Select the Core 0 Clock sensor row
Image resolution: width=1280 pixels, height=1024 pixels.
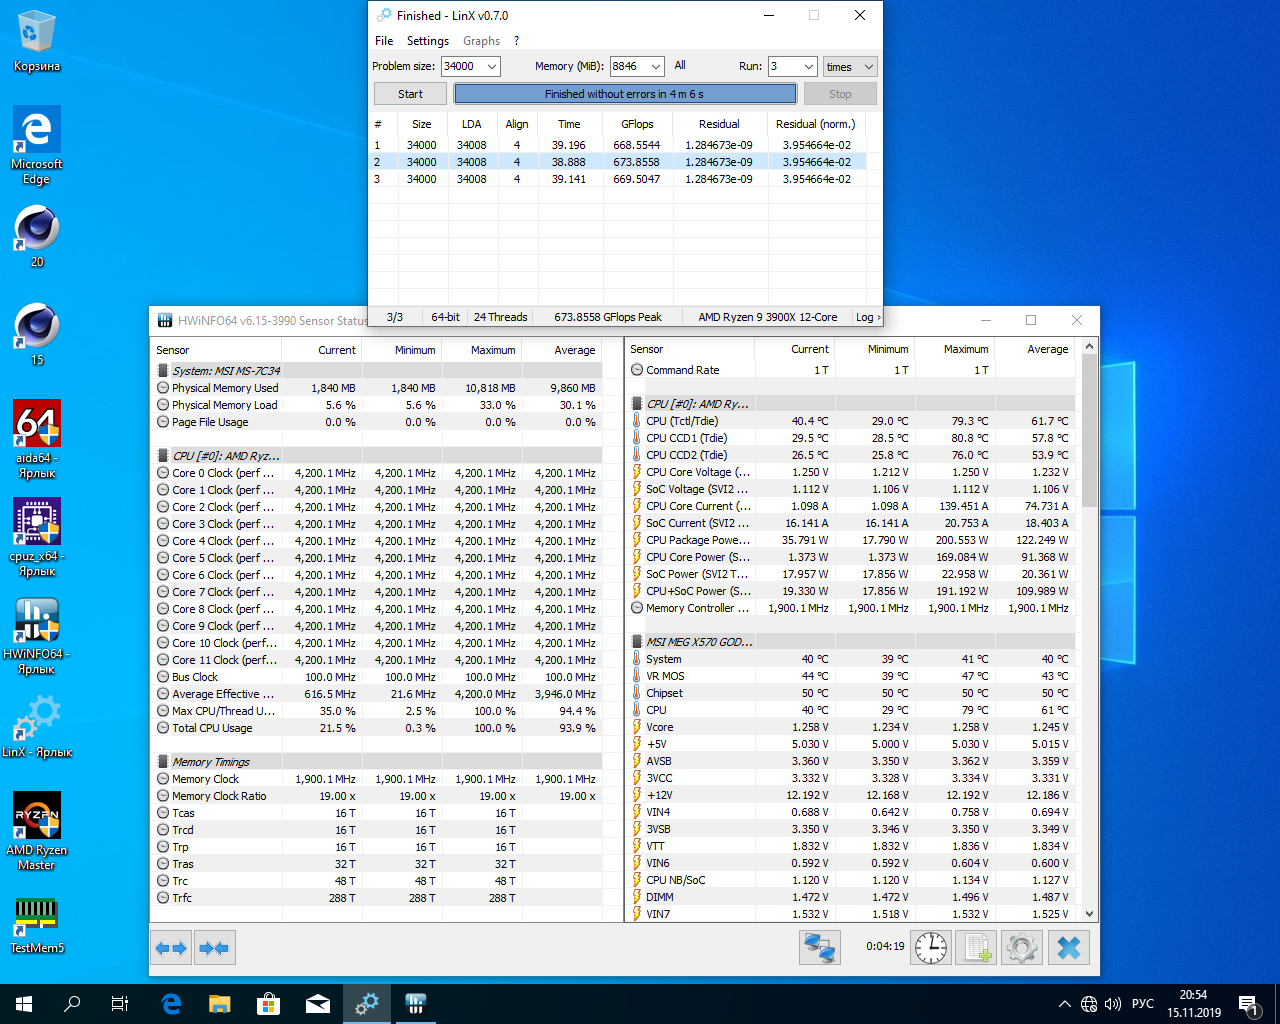376,473
